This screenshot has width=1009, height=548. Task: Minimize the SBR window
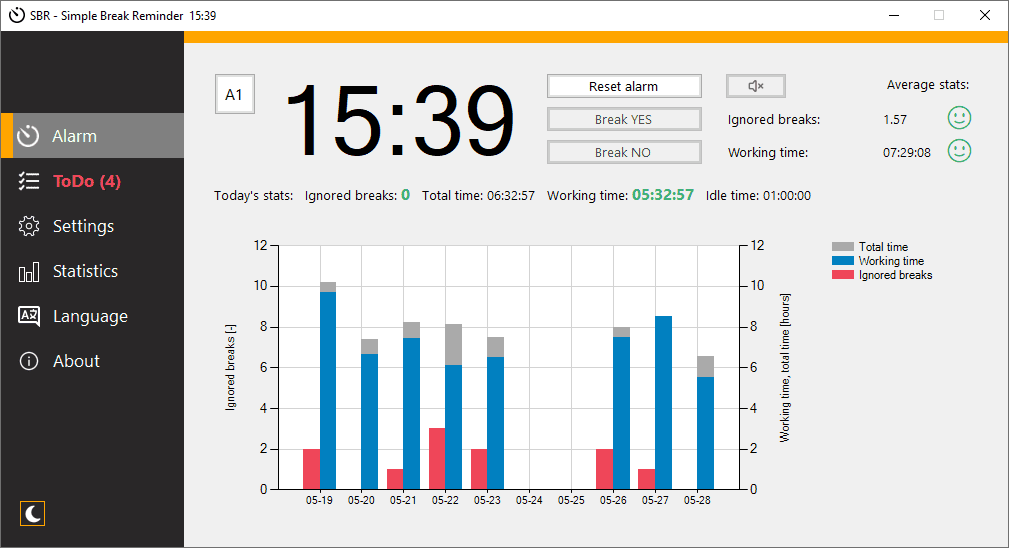click(x=894, y=15)
